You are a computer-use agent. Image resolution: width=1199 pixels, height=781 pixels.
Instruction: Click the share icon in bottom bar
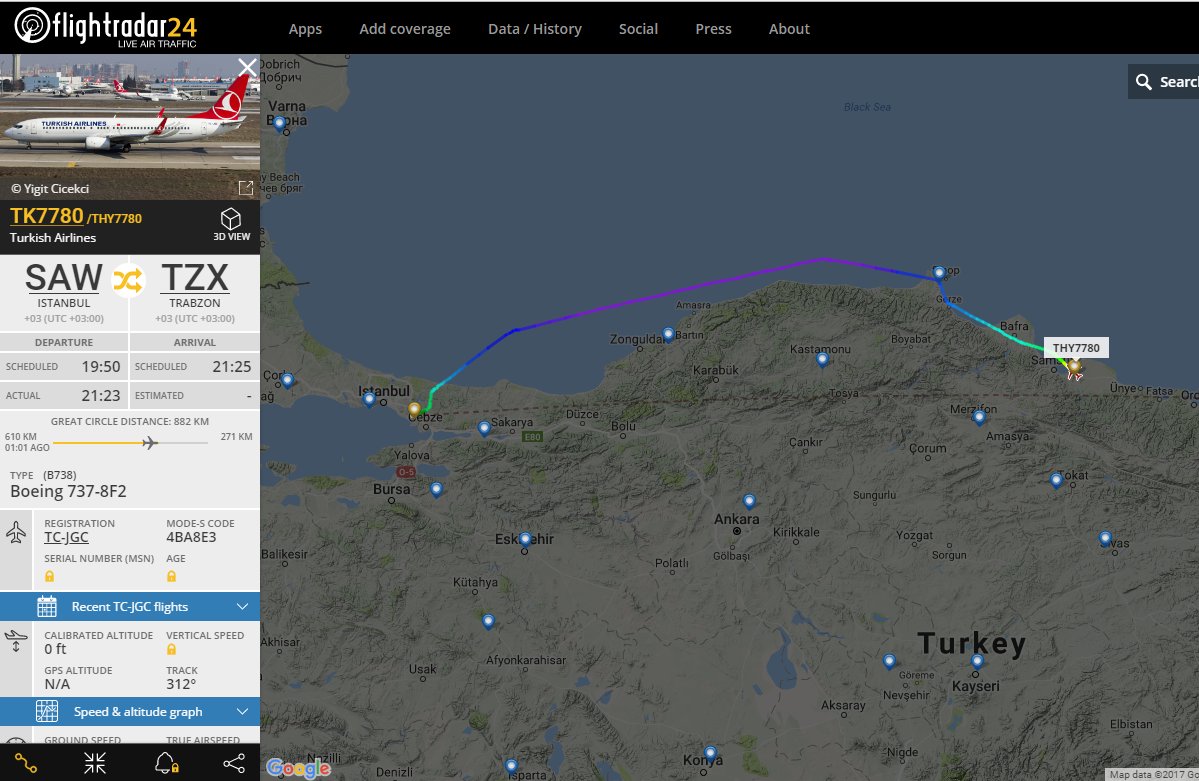tap(234, 763)
